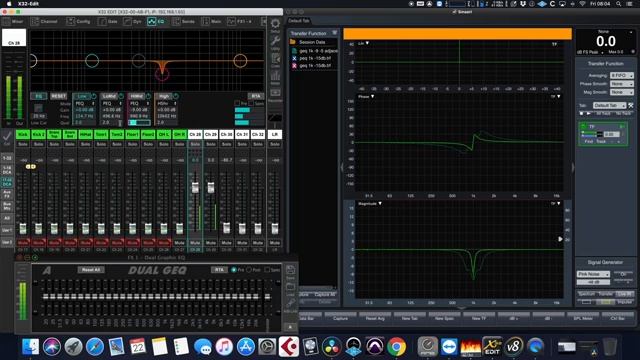
Task: Click the Spotlight search icon in menu bar
Action: pyautogui.click(x=619, y=4)
